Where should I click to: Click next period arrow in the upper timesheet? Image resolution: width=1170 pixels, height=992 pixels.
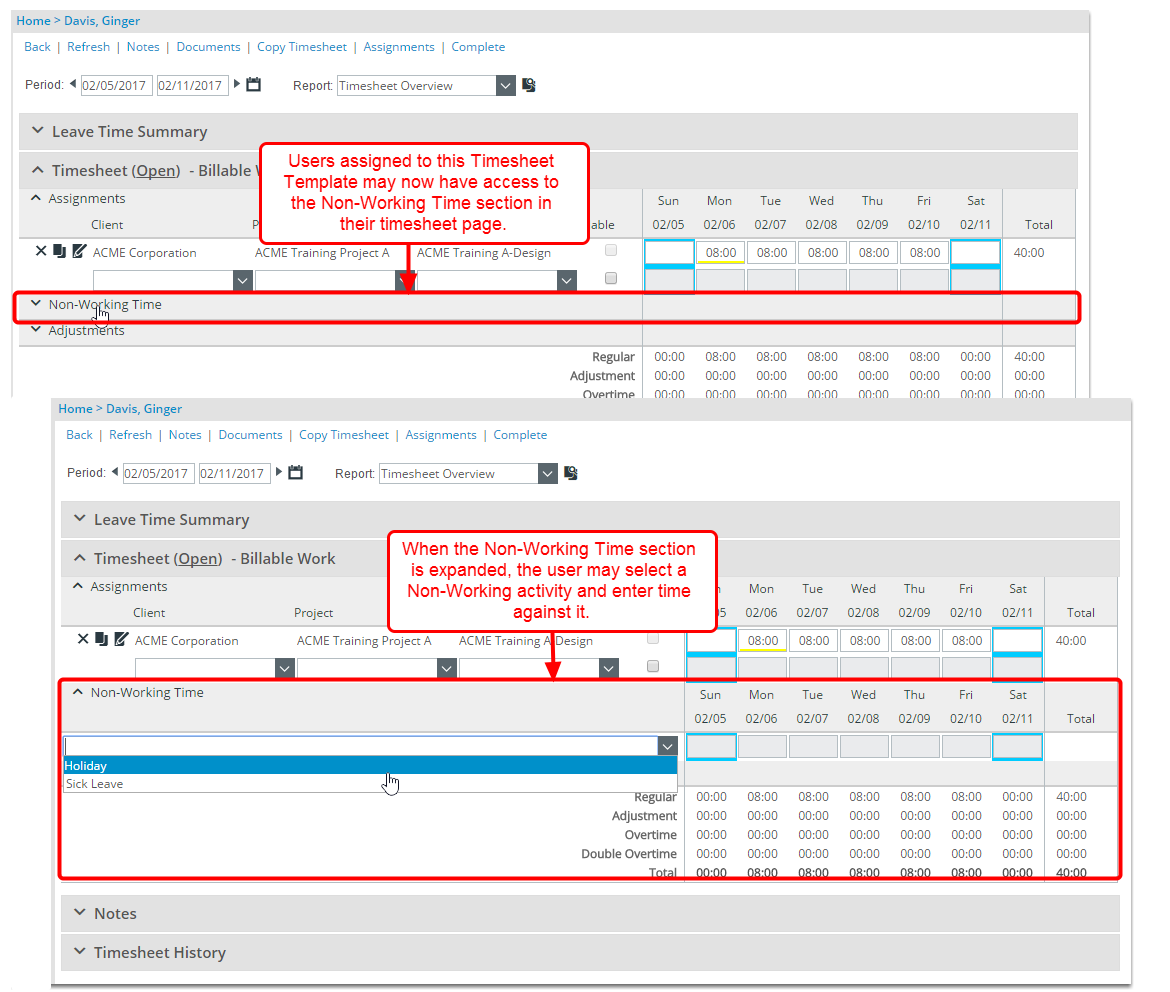237,85
